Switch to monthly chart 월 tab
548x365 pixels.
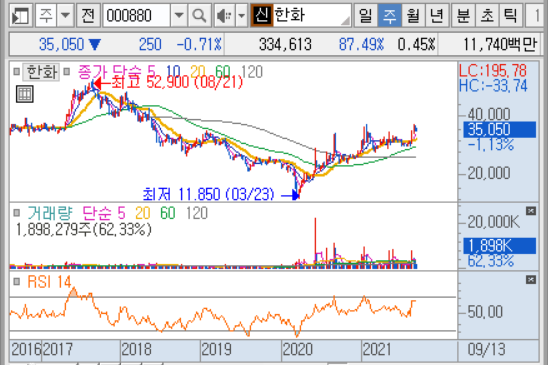pos(413,16)
